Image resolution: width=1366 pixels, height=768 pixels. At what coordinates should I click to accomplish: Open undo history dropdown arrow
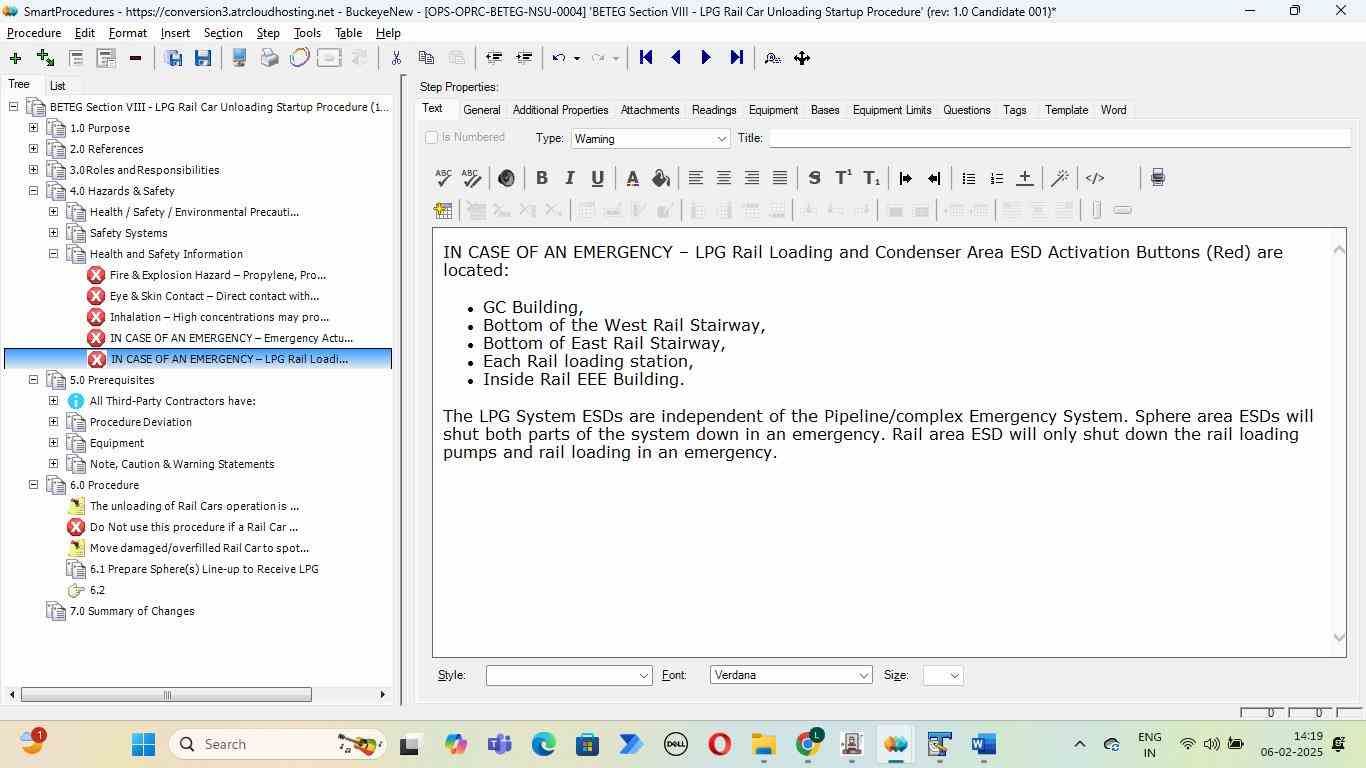click(577, 58)
